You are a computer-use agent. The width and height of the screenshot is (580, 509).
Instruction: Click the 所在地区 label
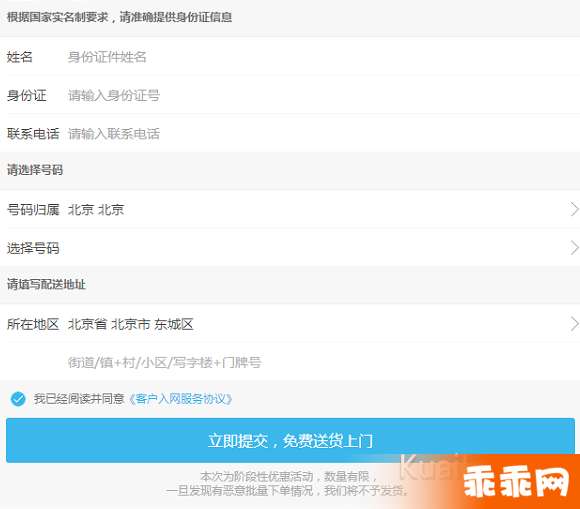coord(33,324)
